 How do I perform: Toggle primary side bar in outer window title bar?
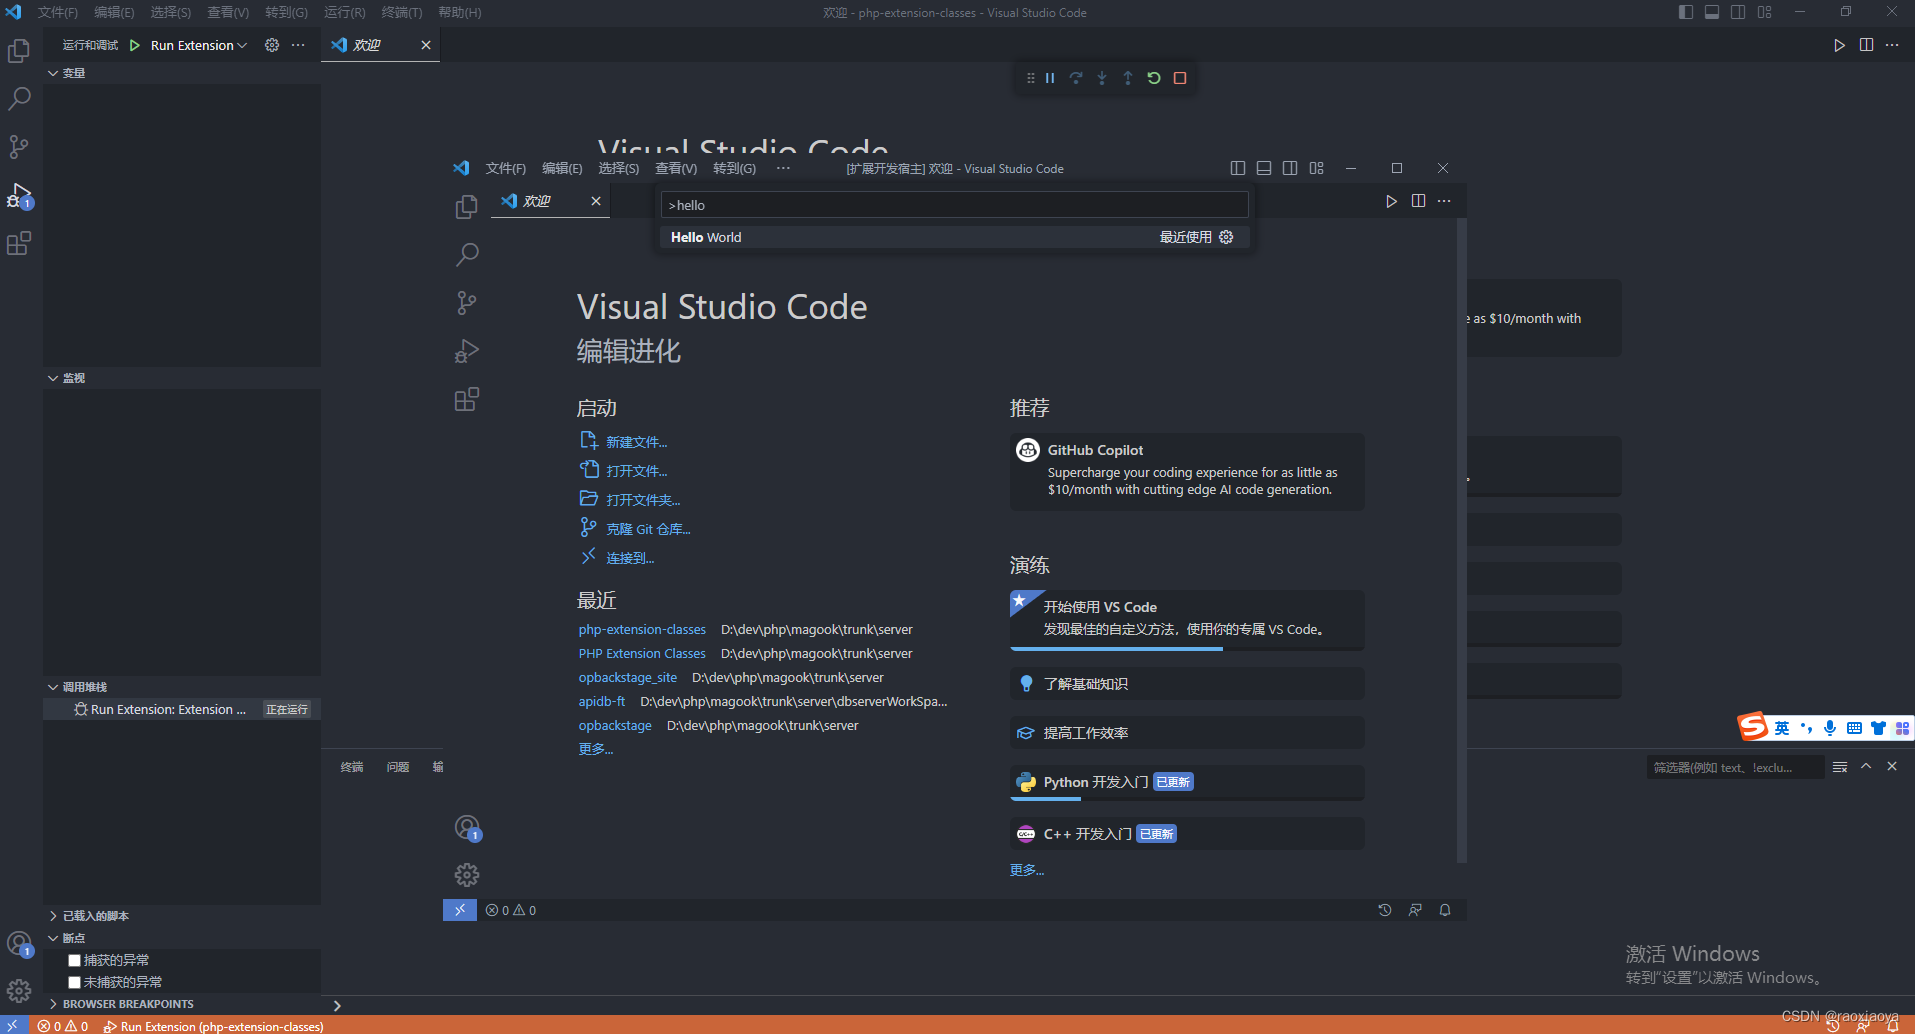[x=1686, y=12]
